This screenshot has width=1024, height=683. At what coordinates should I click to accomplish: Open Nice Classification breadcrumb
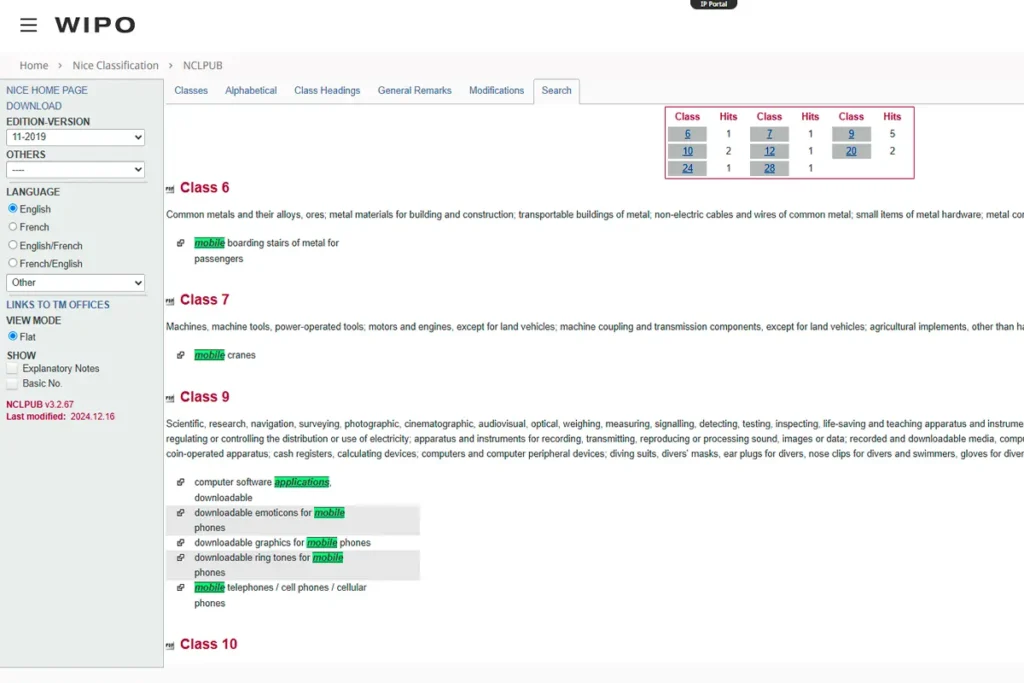point(116,65)
